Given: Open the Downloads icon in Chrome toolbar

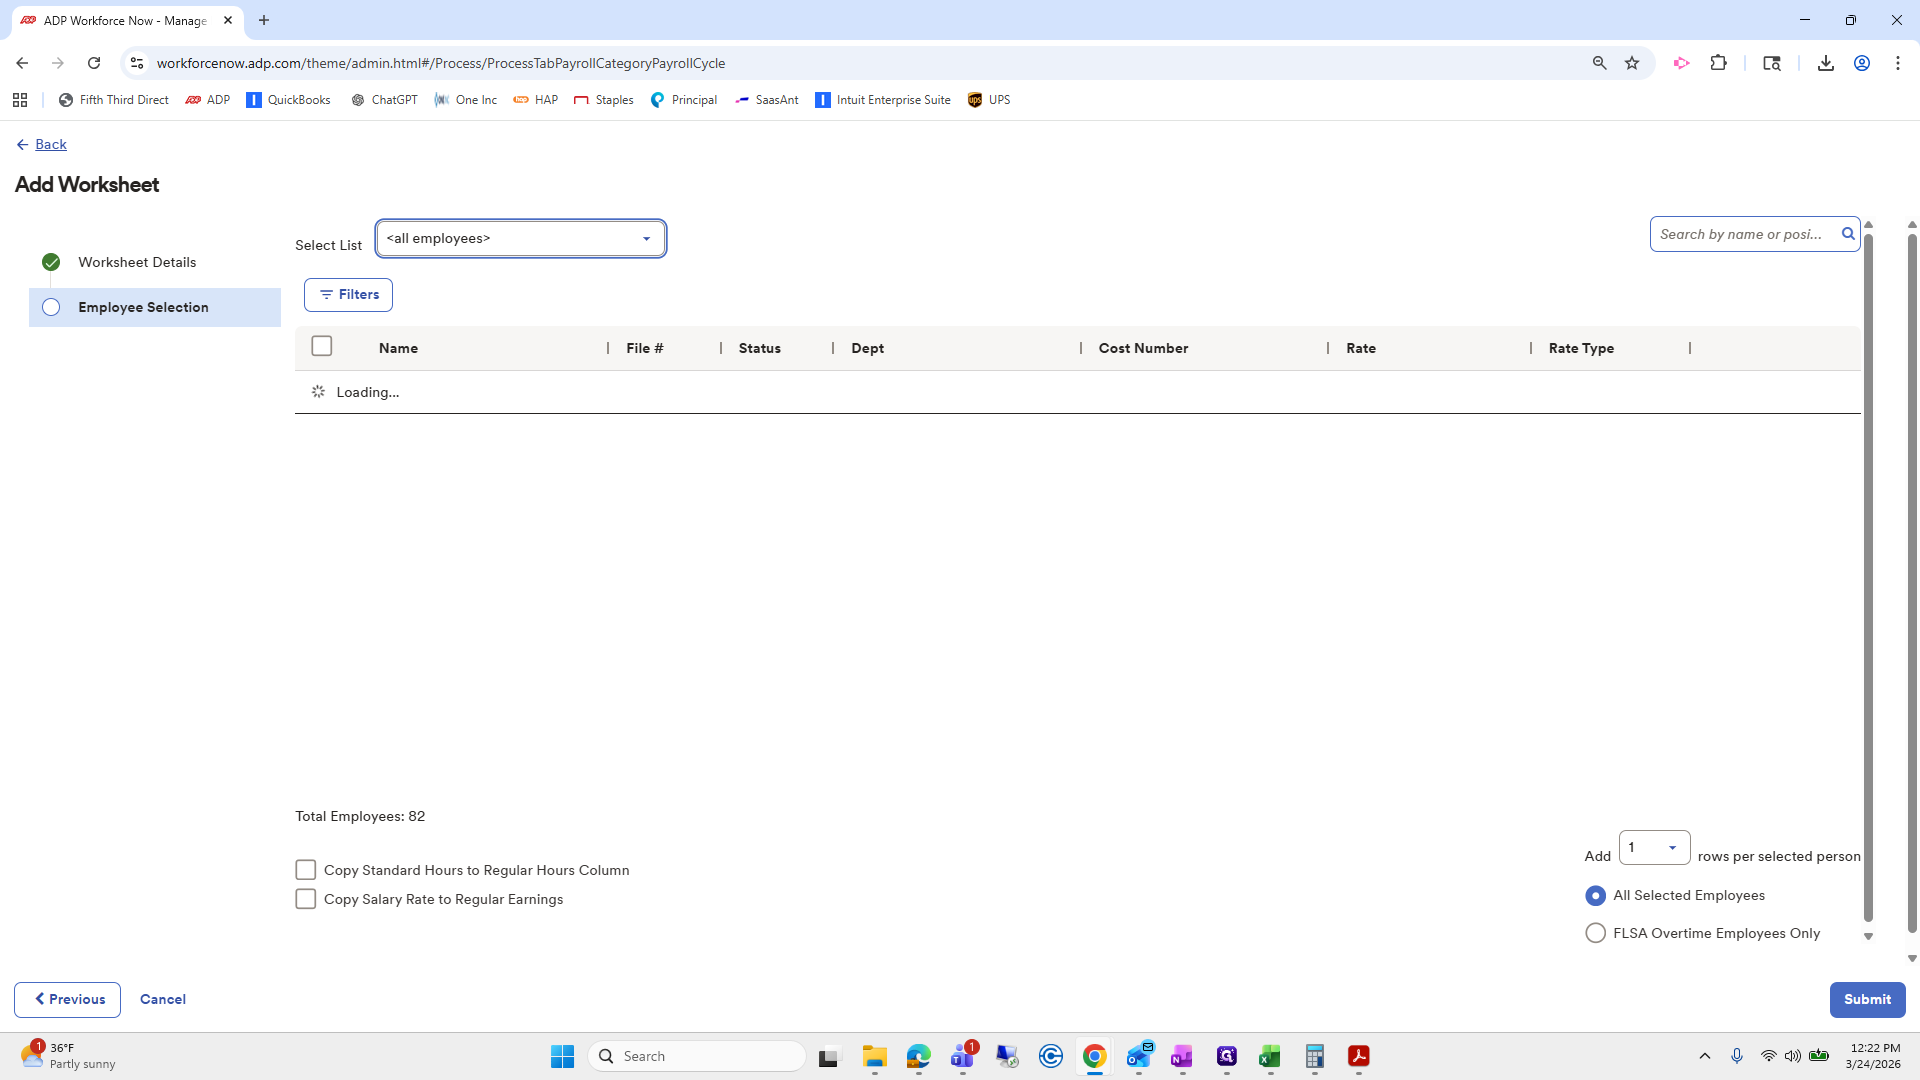Looking at the screenshot, I should coord(1826,62).
